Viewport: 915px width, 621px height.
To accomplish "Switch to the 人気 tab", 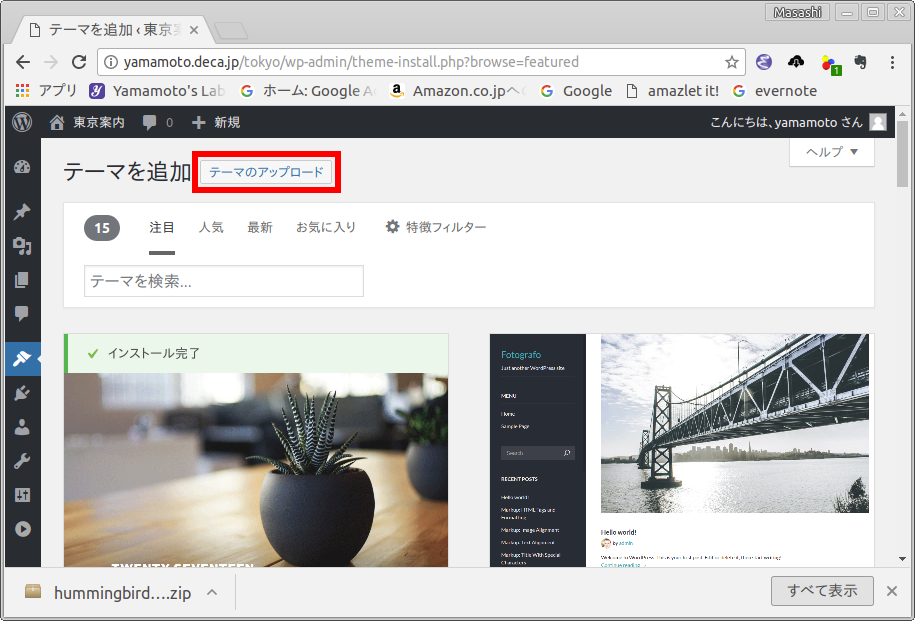I will point(211,227).
